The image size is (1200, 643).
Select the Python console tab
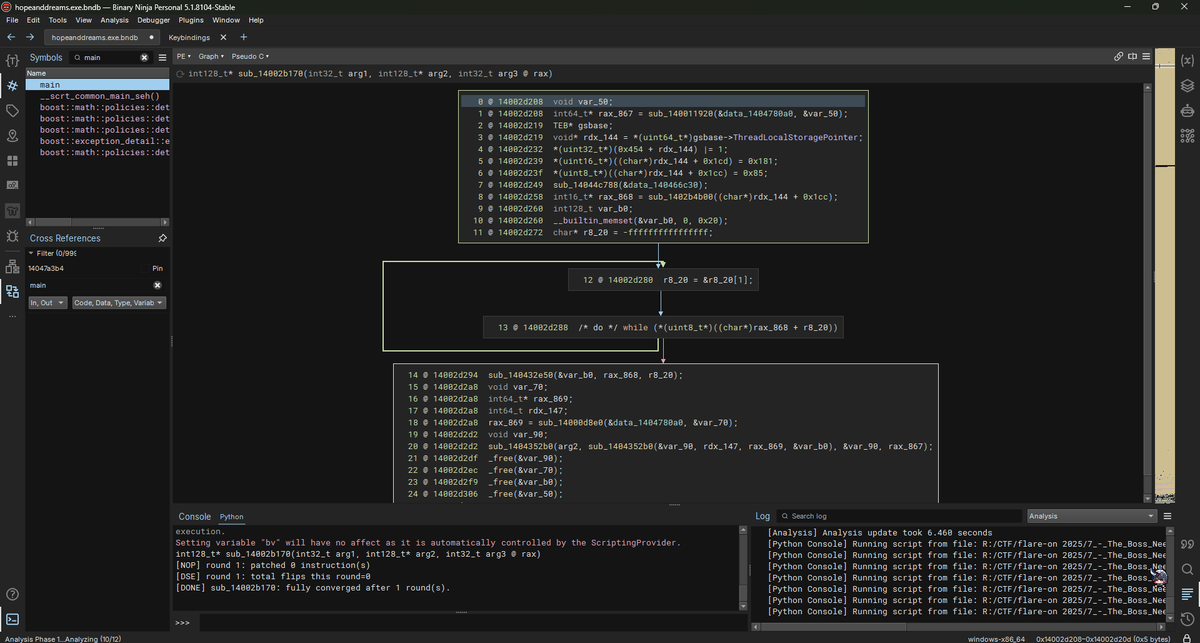(x=232, y=517)
